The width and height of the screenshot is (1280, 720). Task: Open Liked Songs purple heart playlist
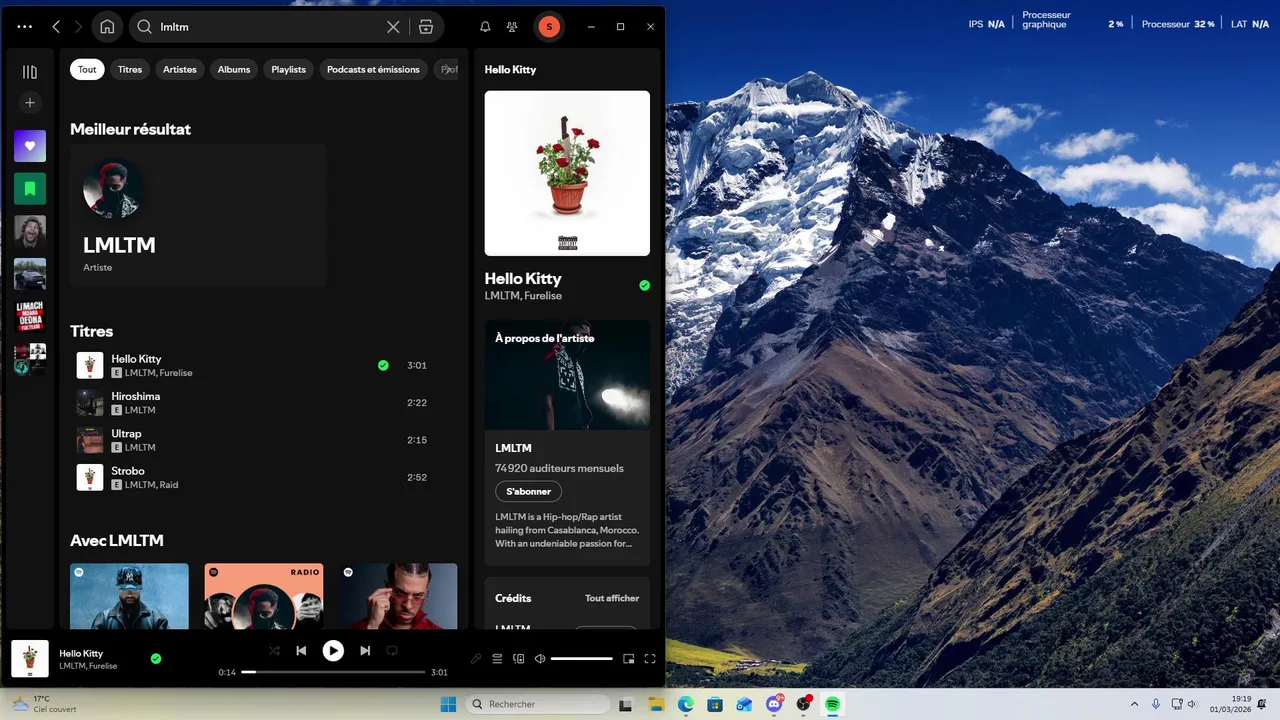pyautogui.click(x=30, y=146)
